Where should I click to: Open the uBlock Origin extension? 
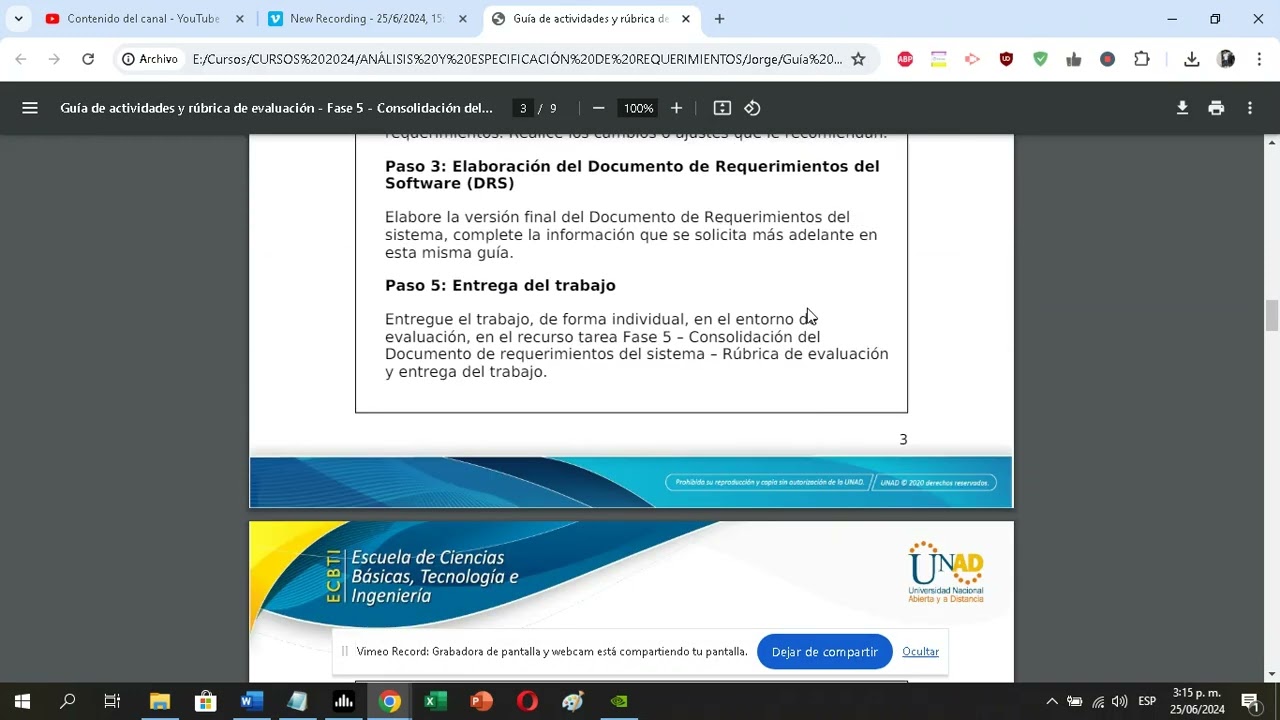[x=1006, y=59]
